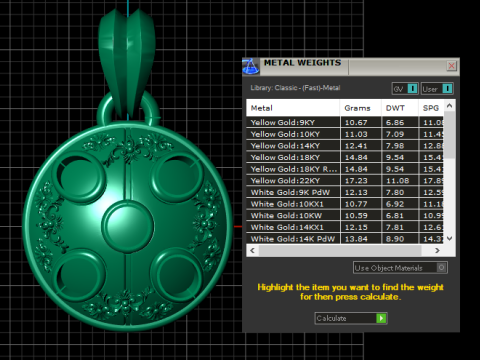Click the SPG column header

(x=431, y=108)
